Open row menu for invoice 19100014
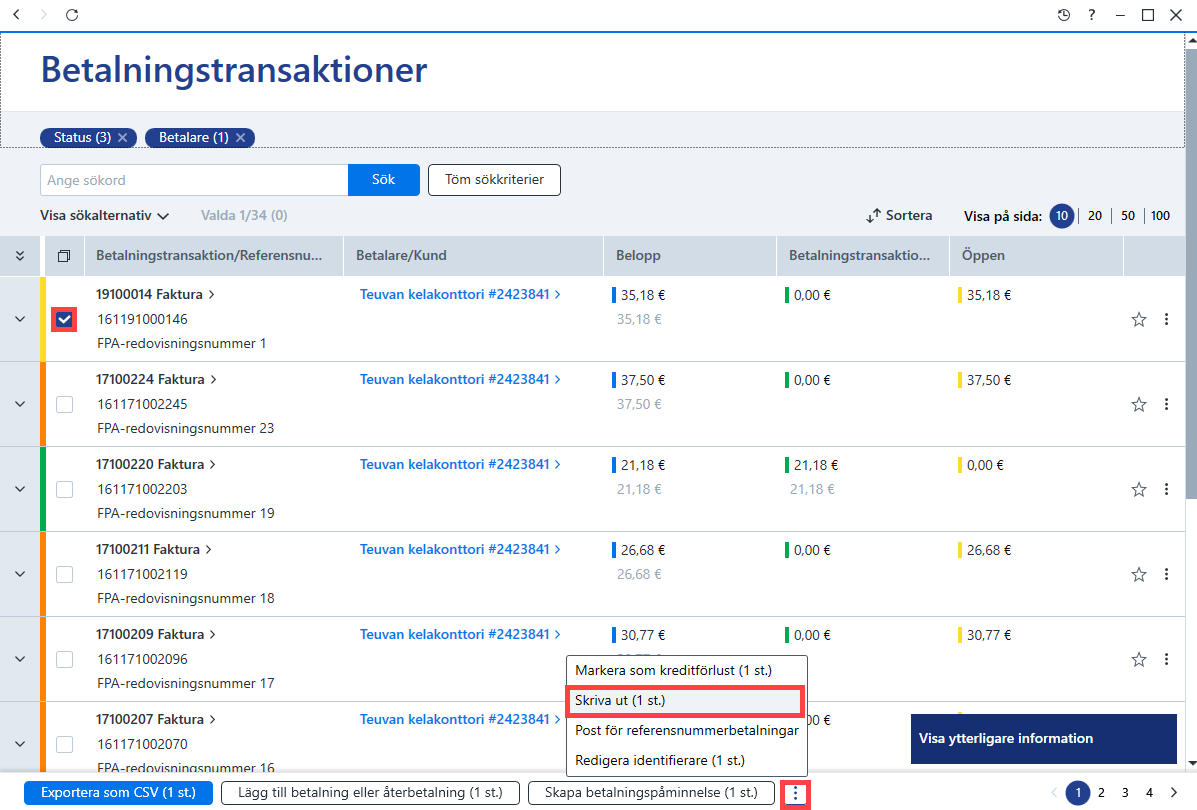The height and width of the screenshot is (810, 1197). [1166, 320]
